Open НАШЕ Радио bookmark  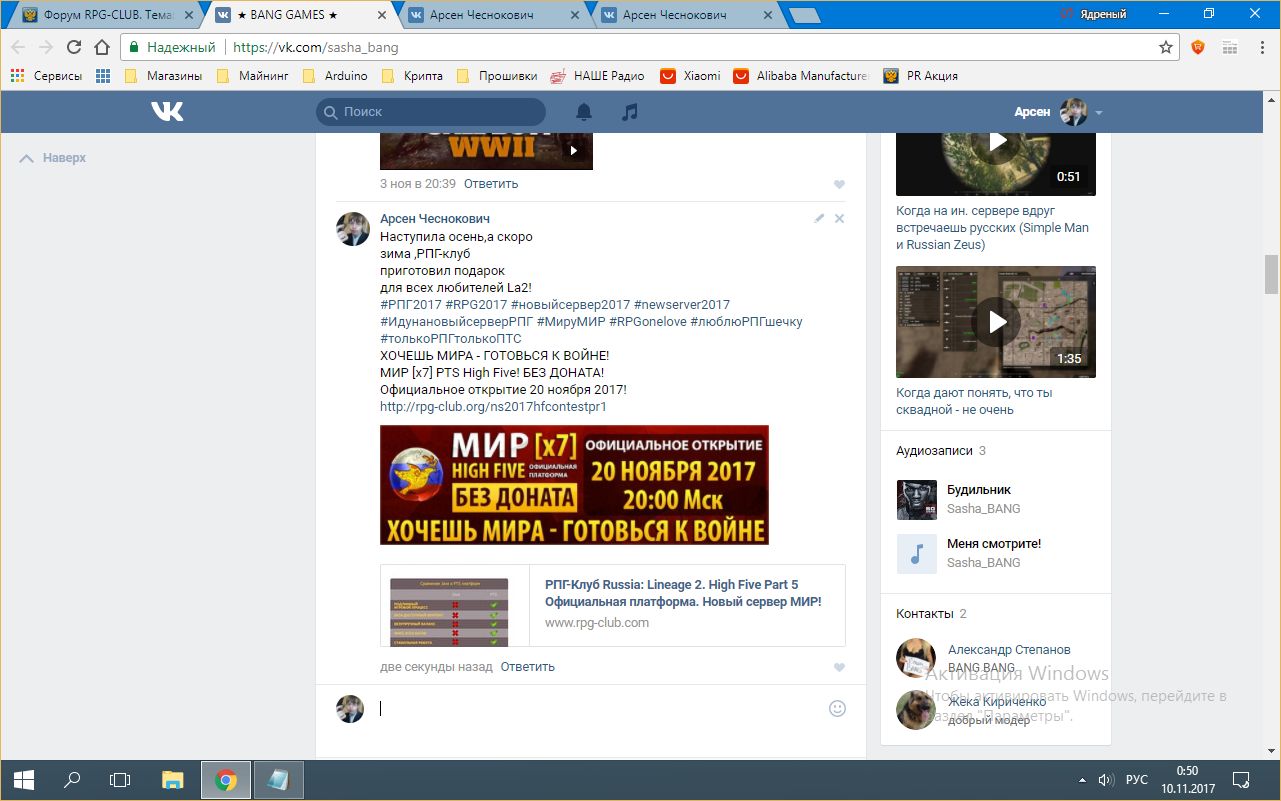(x=598, y=76)
